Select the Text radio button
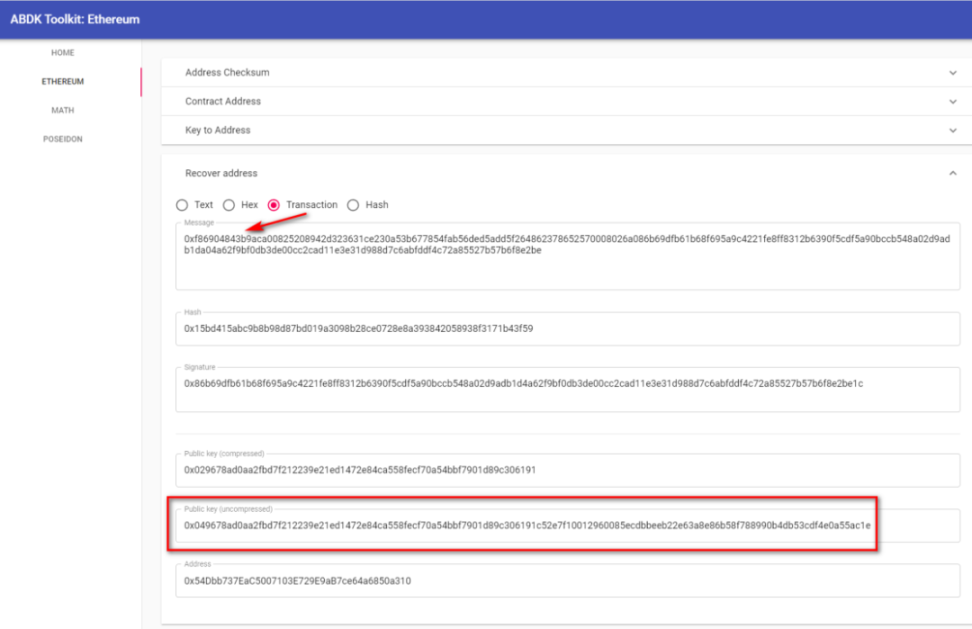The height and width of the screenshot is (629, 972). click(182, 205)
